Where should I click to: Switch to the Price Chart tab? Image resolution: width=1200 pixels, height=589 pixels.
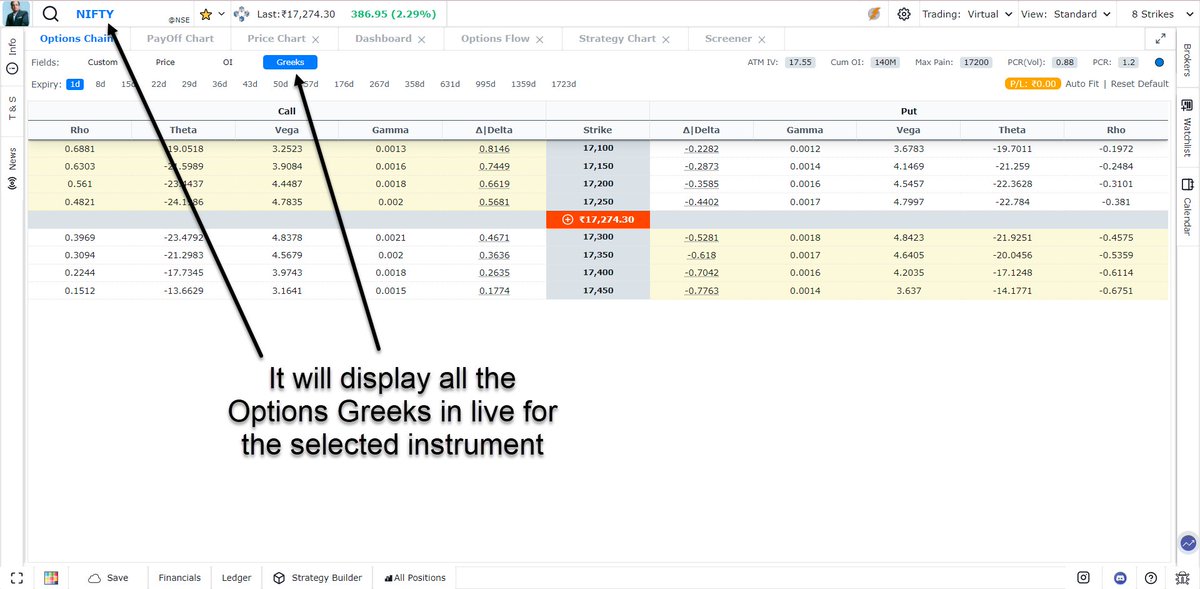point(276,39)
